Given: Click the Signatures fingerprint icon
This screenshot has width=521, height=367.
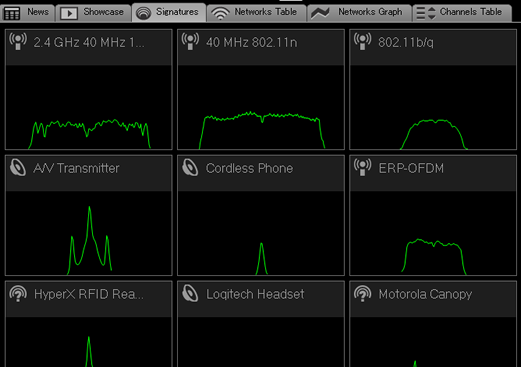Looking at the screenshot, I should coord(143,13).
